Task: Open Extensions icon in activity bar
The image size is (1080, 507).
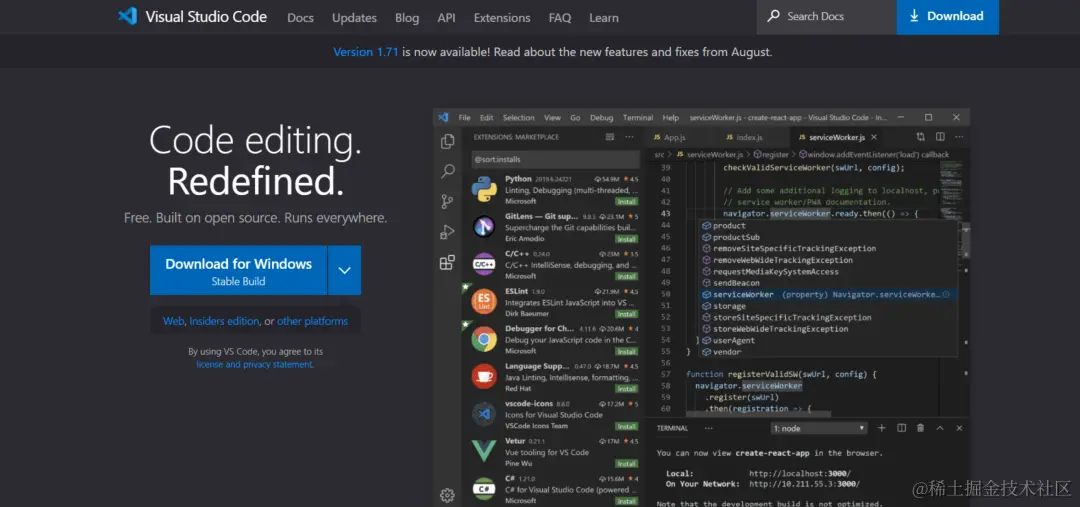Action: (448, 262)
